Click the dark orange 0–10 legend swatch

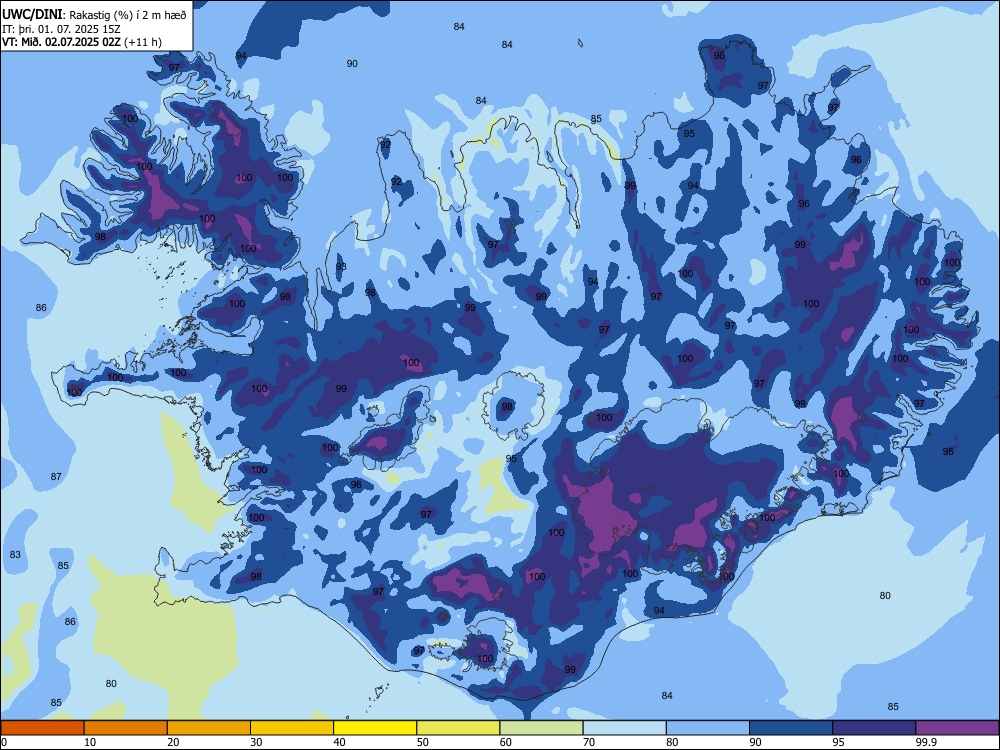[x=42, y=728]
